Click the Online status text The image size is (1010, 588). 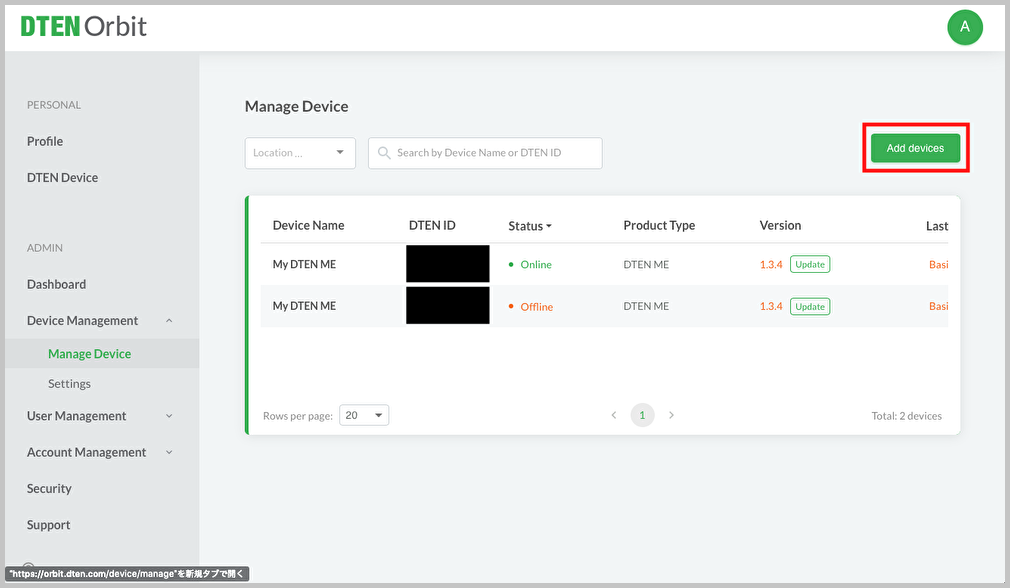[x=536, y=264]
